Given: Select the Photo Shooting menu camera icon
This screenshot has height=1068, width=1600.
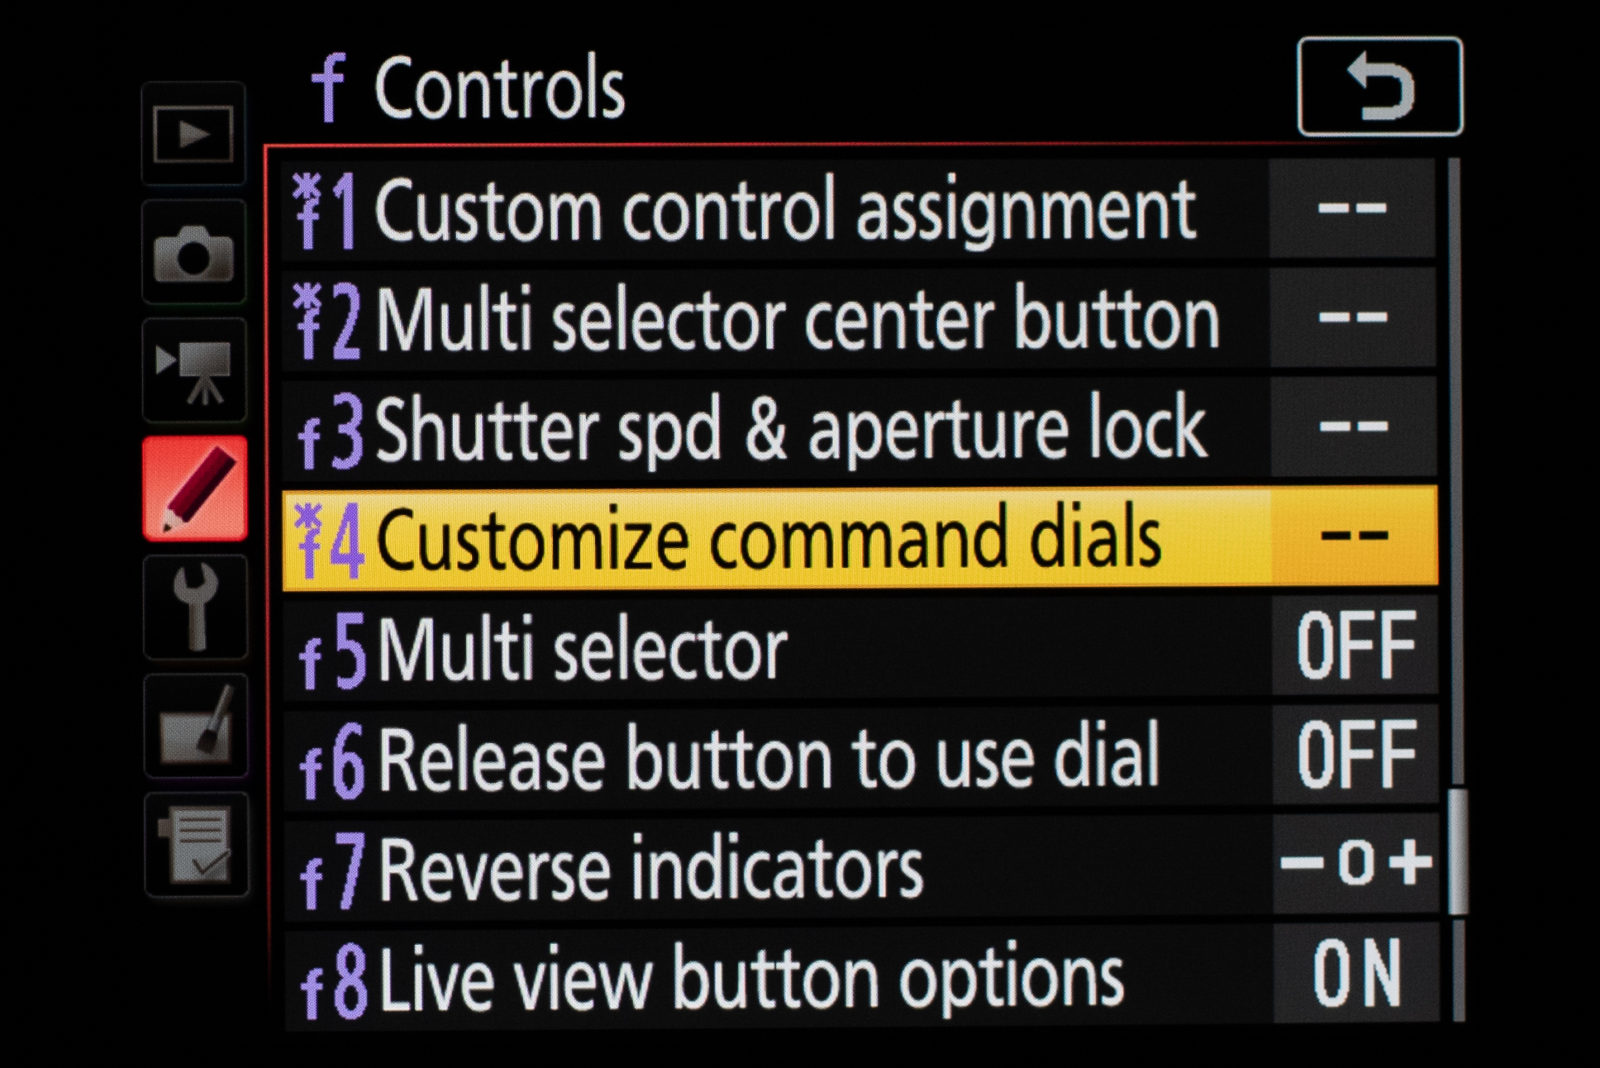Looking at the screenshot, I should (196, 255).
